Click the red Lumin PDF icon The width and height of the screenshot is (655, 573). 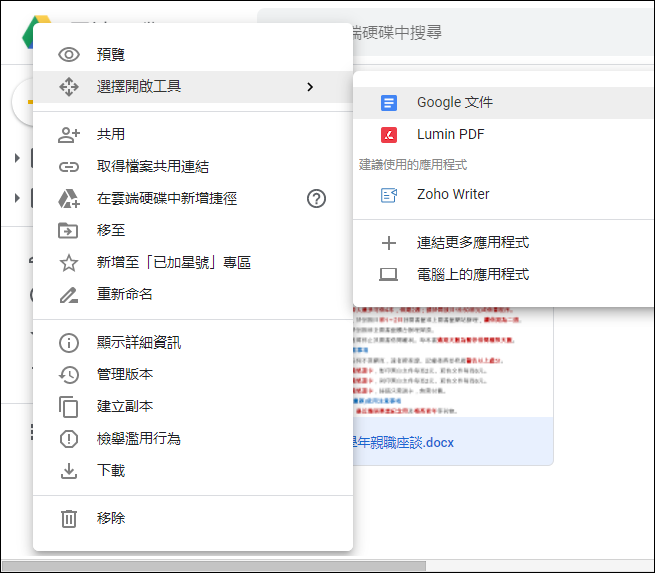(x=388, y=135)
